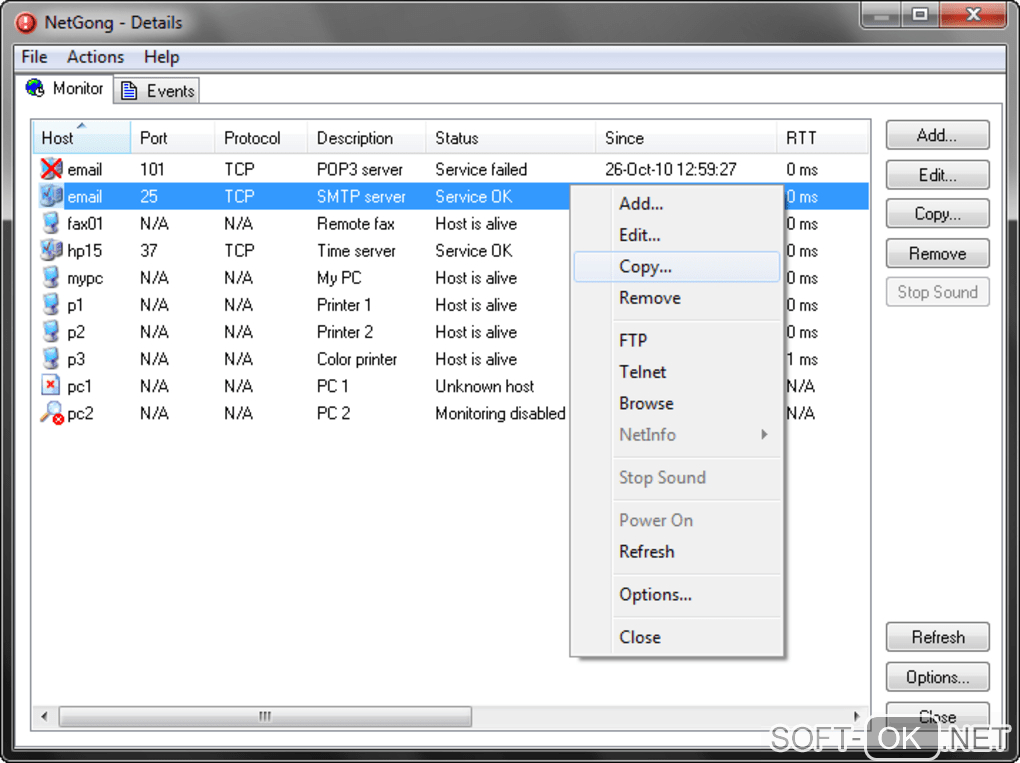Click the Options... side button
This screenshot has width=1020, height=763.
[937, 676]
